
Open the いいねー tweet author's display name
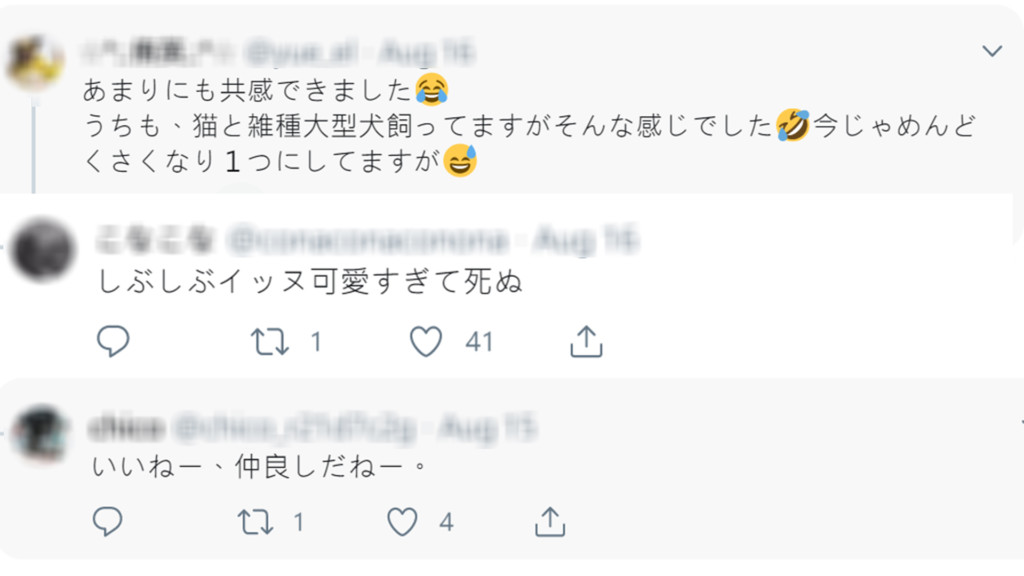pyautogui.click(x=125, y=428)
